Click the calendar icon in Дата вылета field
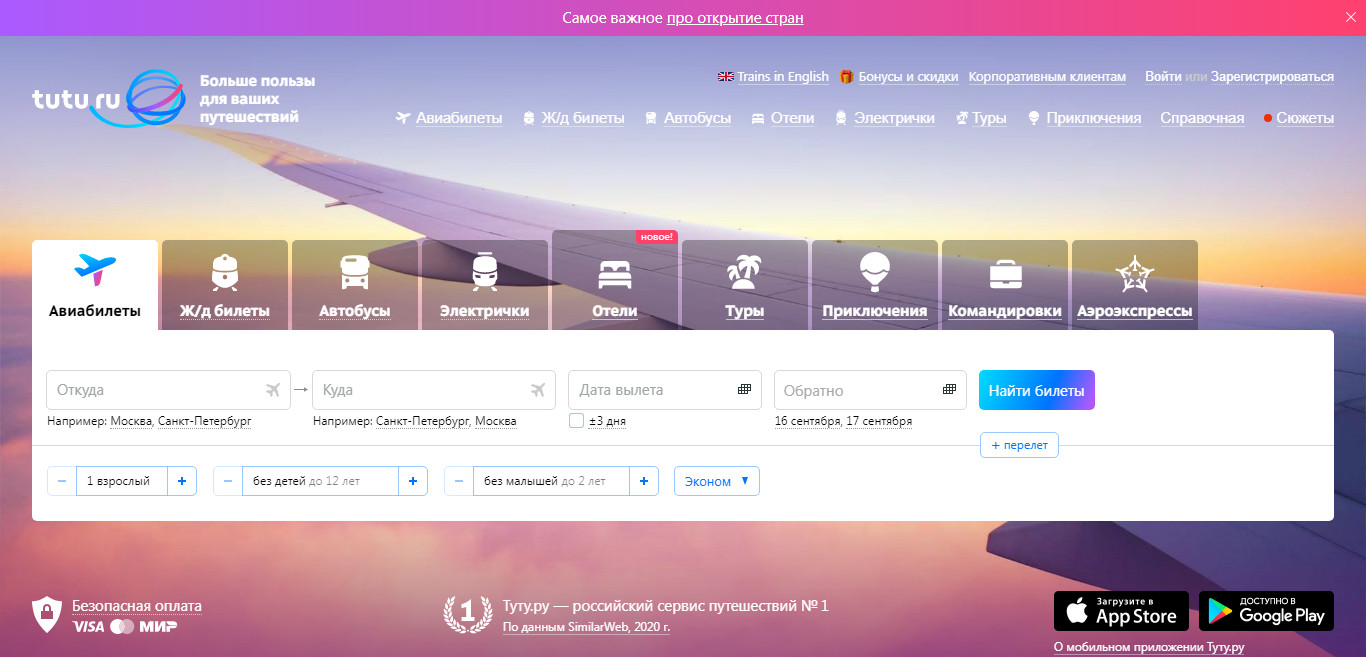 (x=744, y=390)
